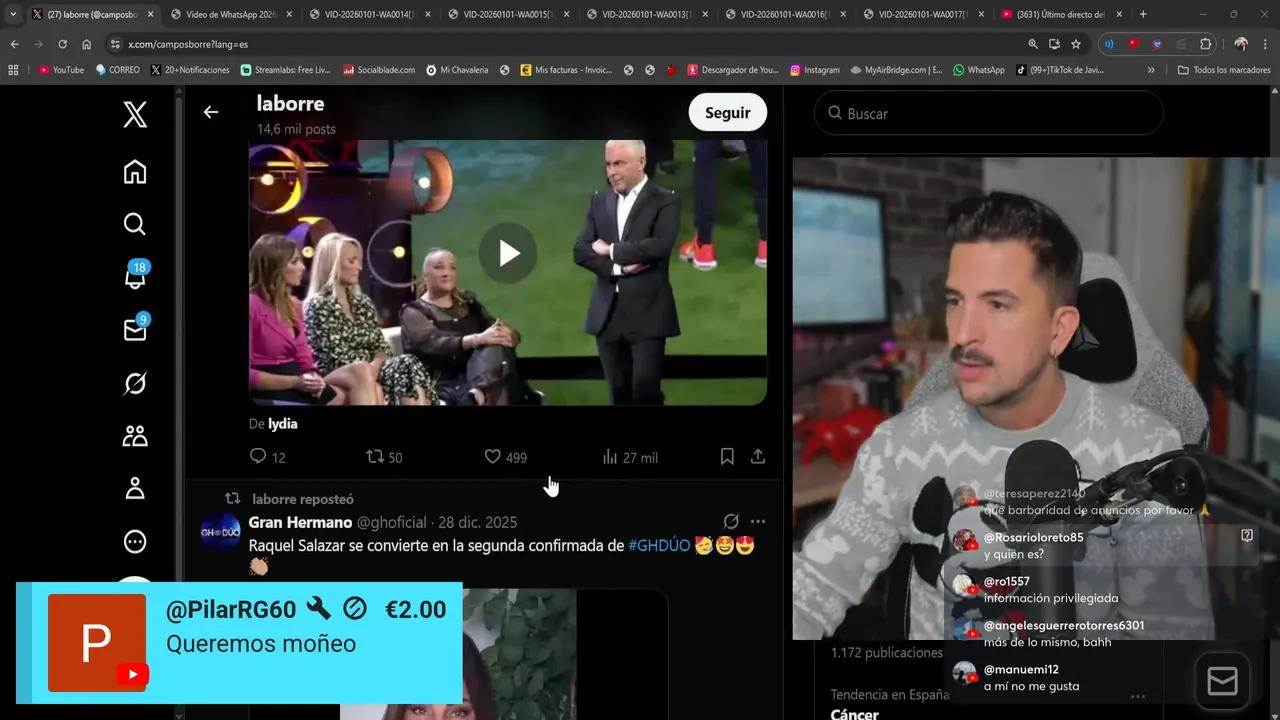
Task: Click Grok icon on the Gran Hermano post
Action: click(731, 522)
